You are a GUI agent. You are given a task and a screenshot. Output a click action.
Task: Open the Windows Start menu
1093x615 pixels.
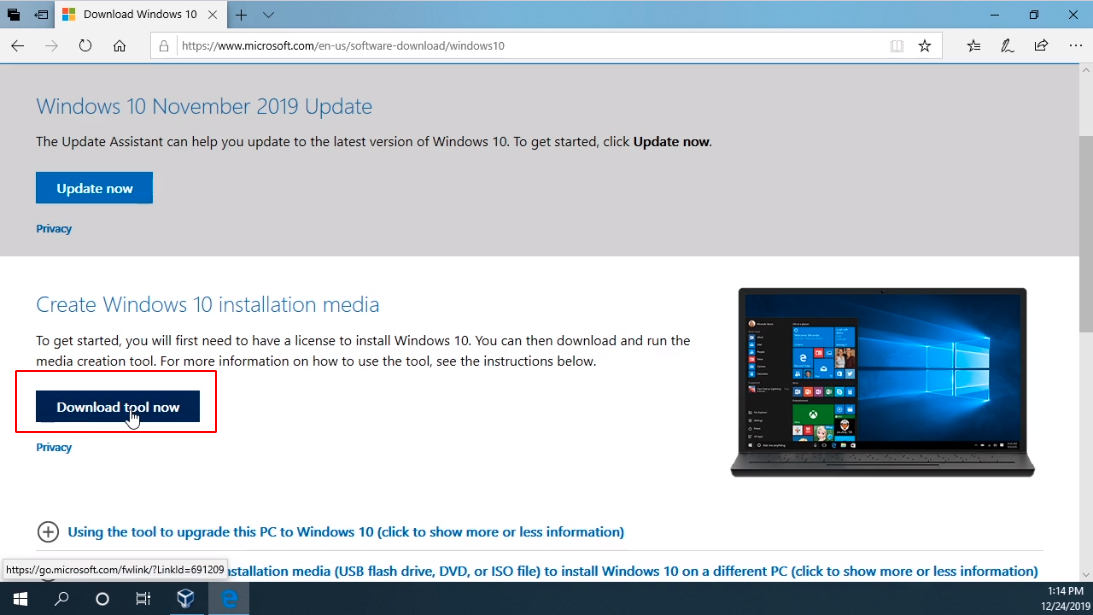pos(20,599)
